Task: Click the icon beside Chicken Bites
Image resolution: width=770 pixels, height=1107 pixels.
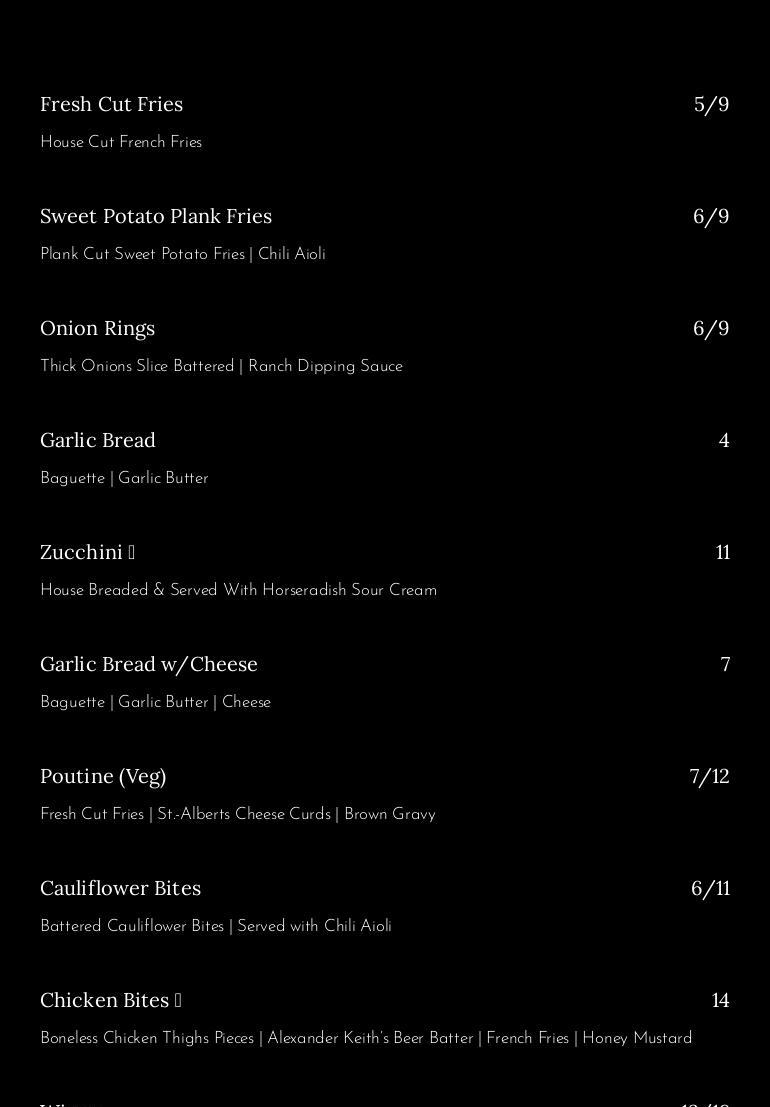Action: coord(178,1000)
